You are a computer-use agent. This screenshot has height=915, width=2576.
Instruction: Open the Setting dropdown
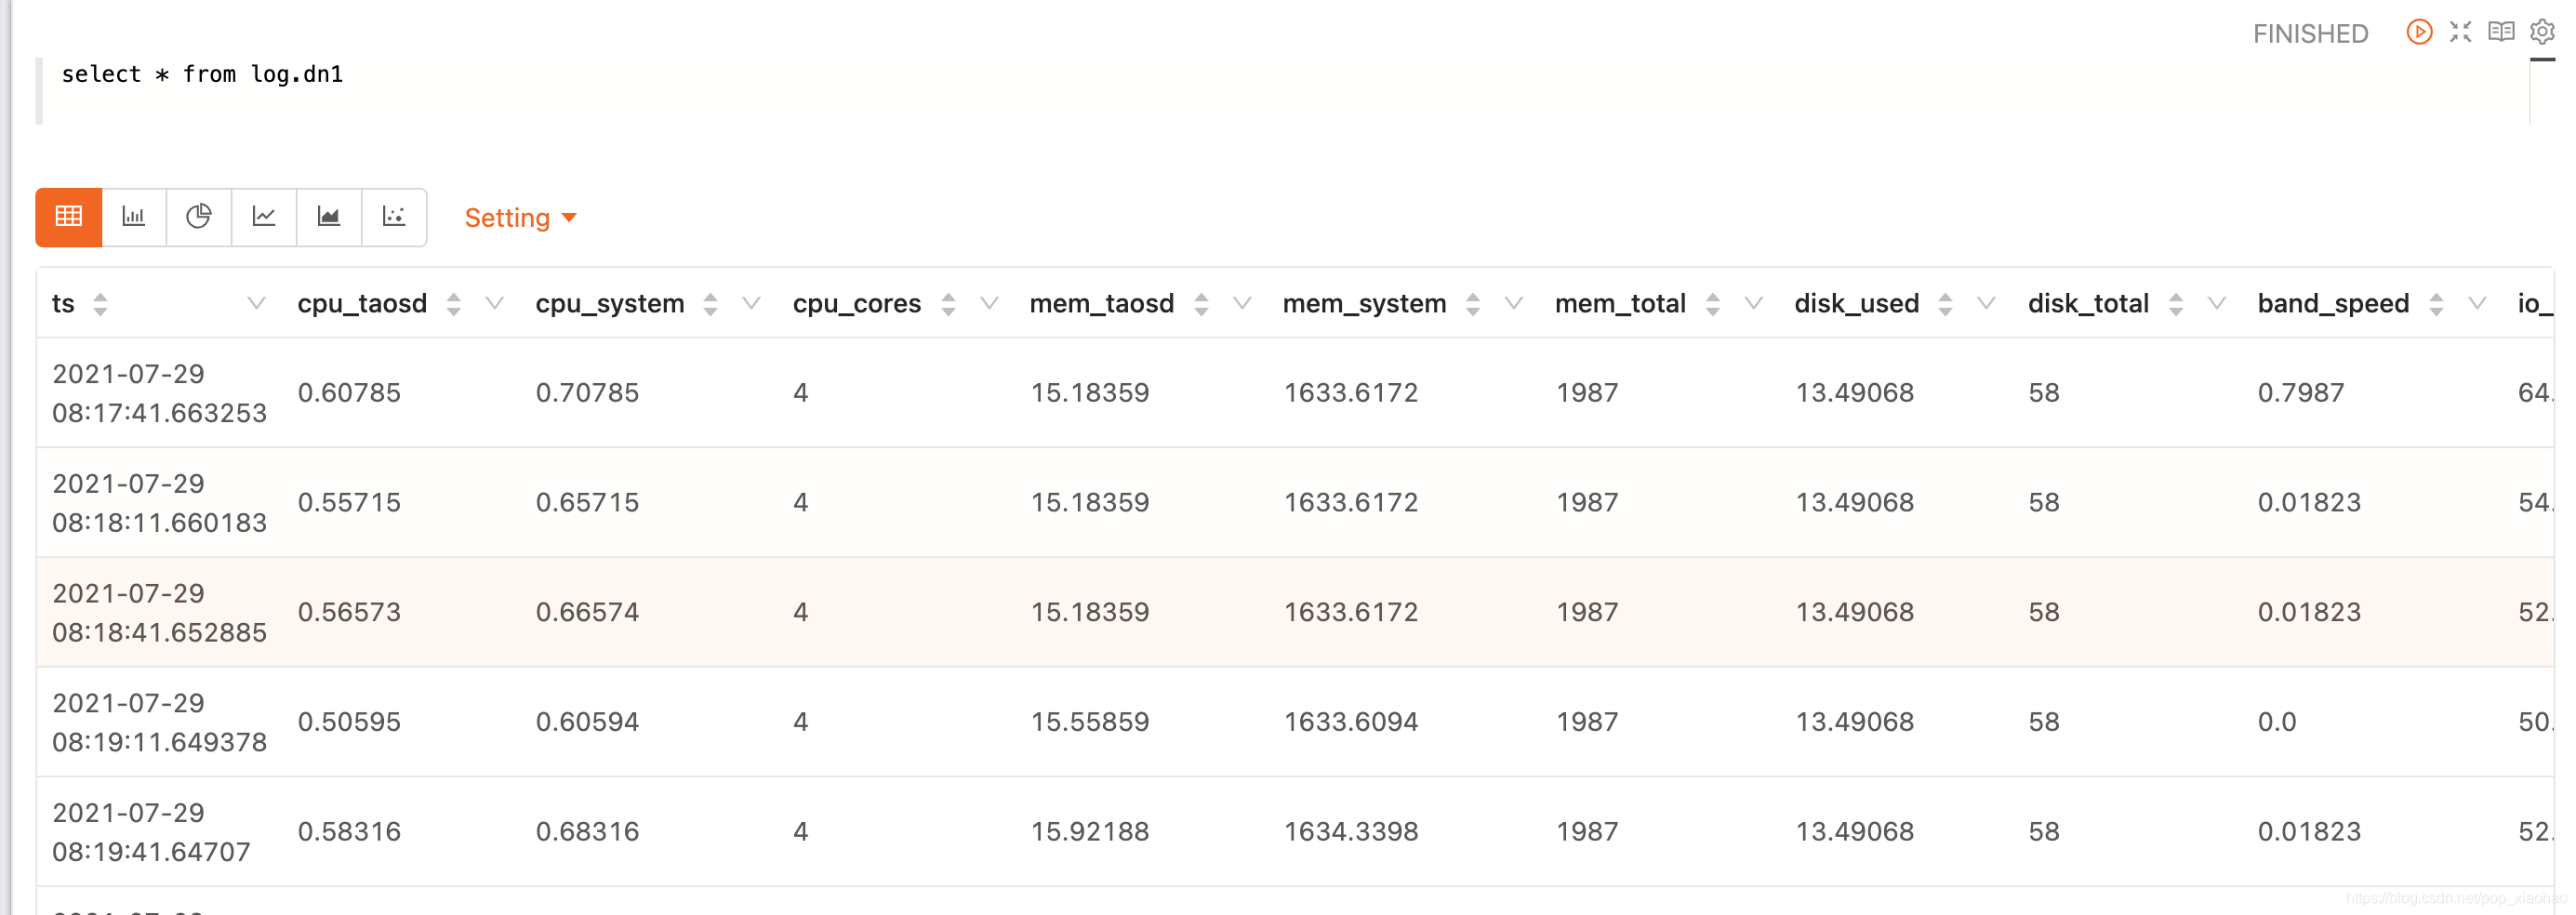click(x=520, y=218)
